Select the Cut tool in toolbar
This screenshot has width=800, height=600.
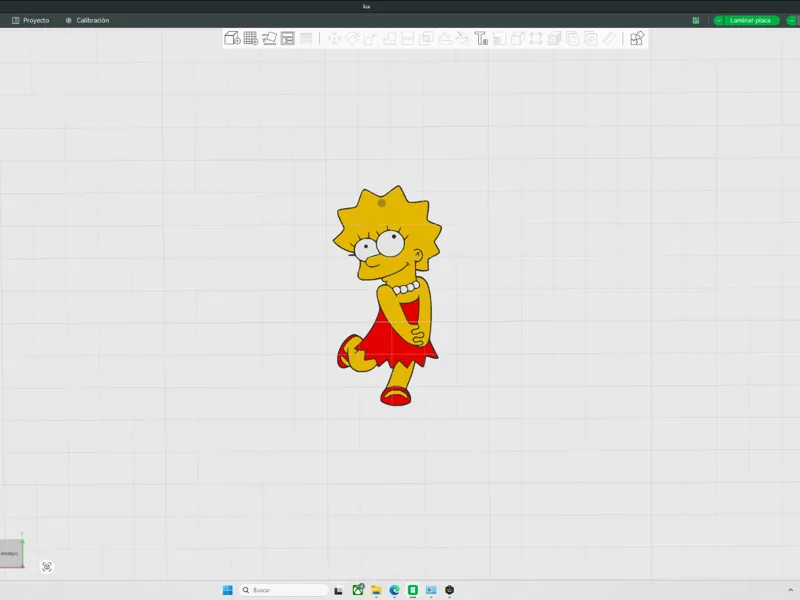(x=408, y=38)
